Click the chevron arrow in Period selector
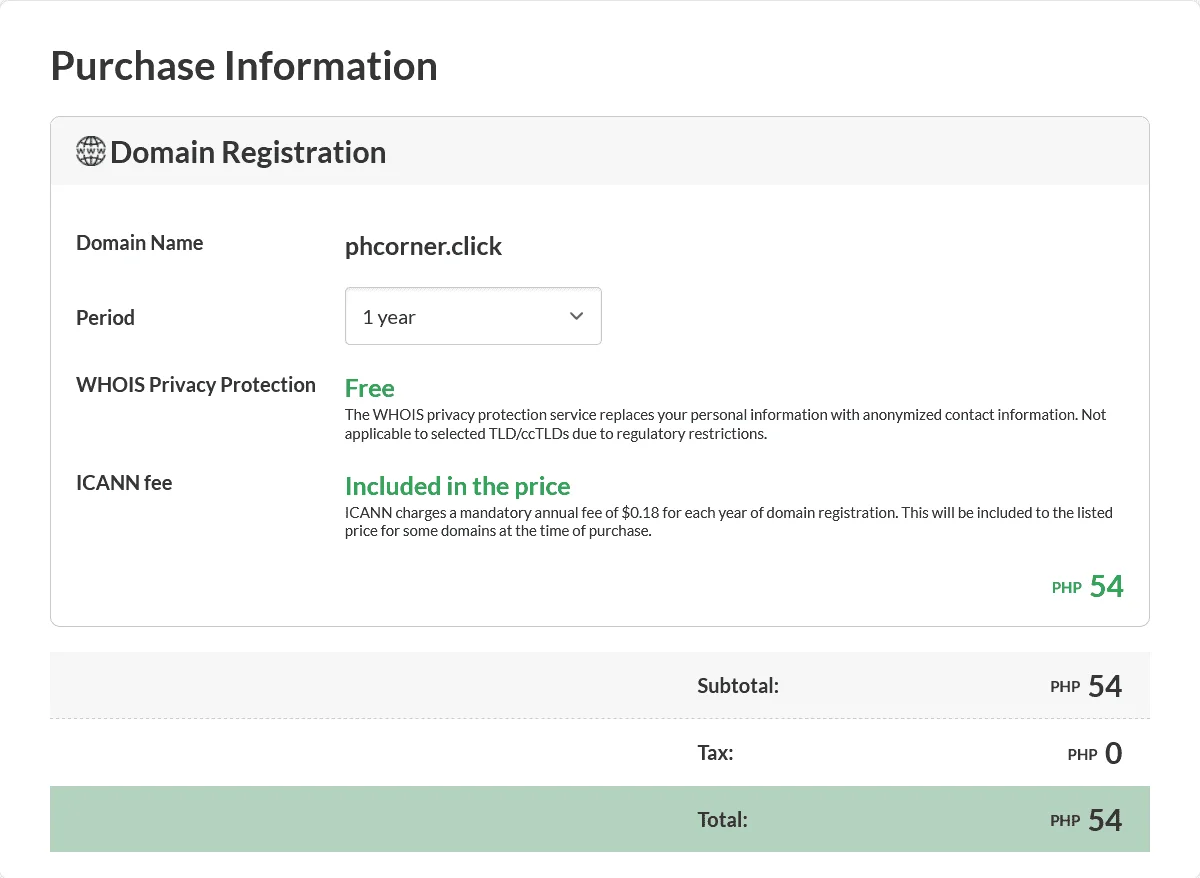Image resolution: width=1200 pixels, height=878 pixels. pyautogui.click(x=576, y=316)
